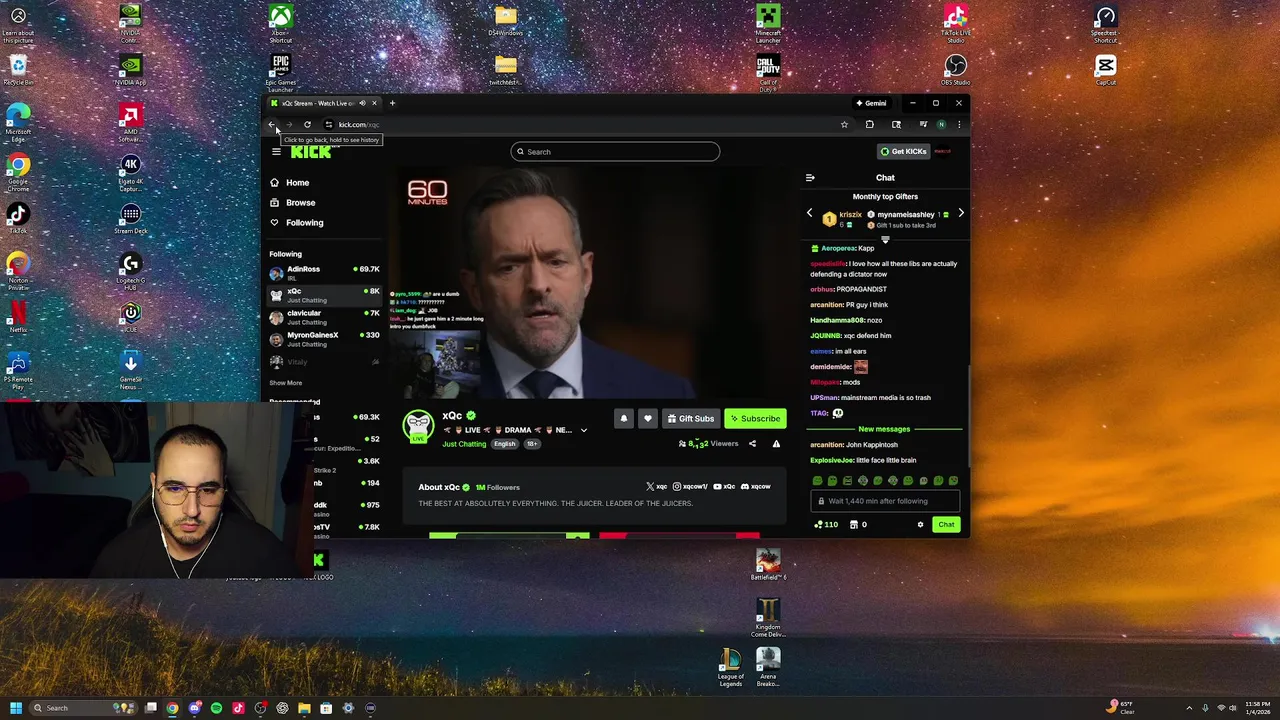
Task: Expand the stream title dropdown chevron
Action: [x=584, y=431]
